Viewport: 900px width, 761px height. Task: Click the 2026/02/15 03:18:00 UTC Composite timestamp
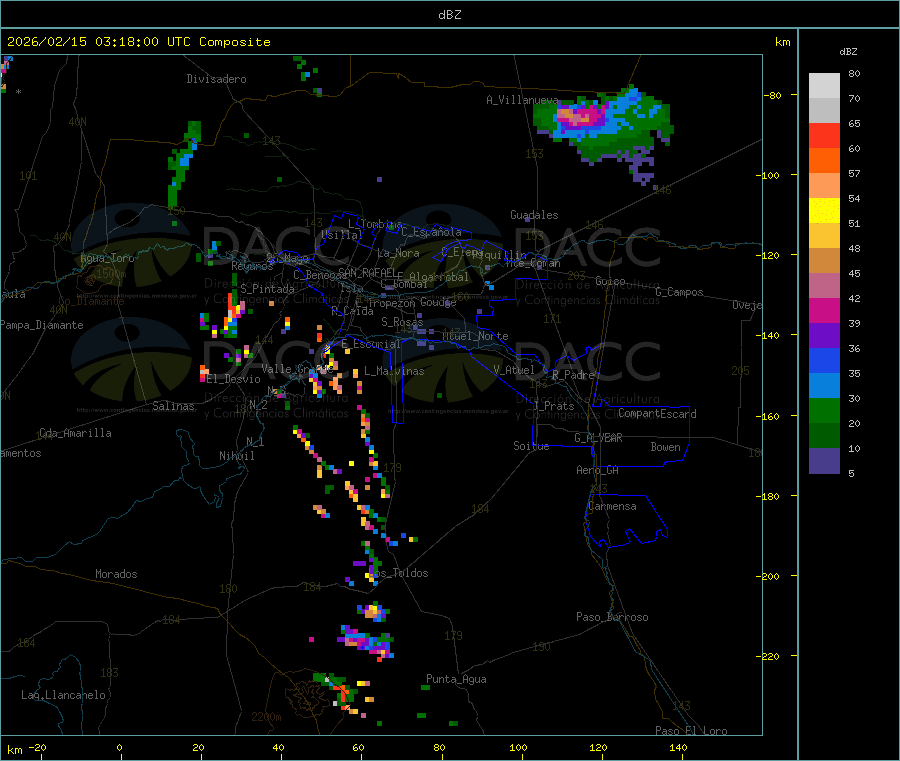point(138,42)
